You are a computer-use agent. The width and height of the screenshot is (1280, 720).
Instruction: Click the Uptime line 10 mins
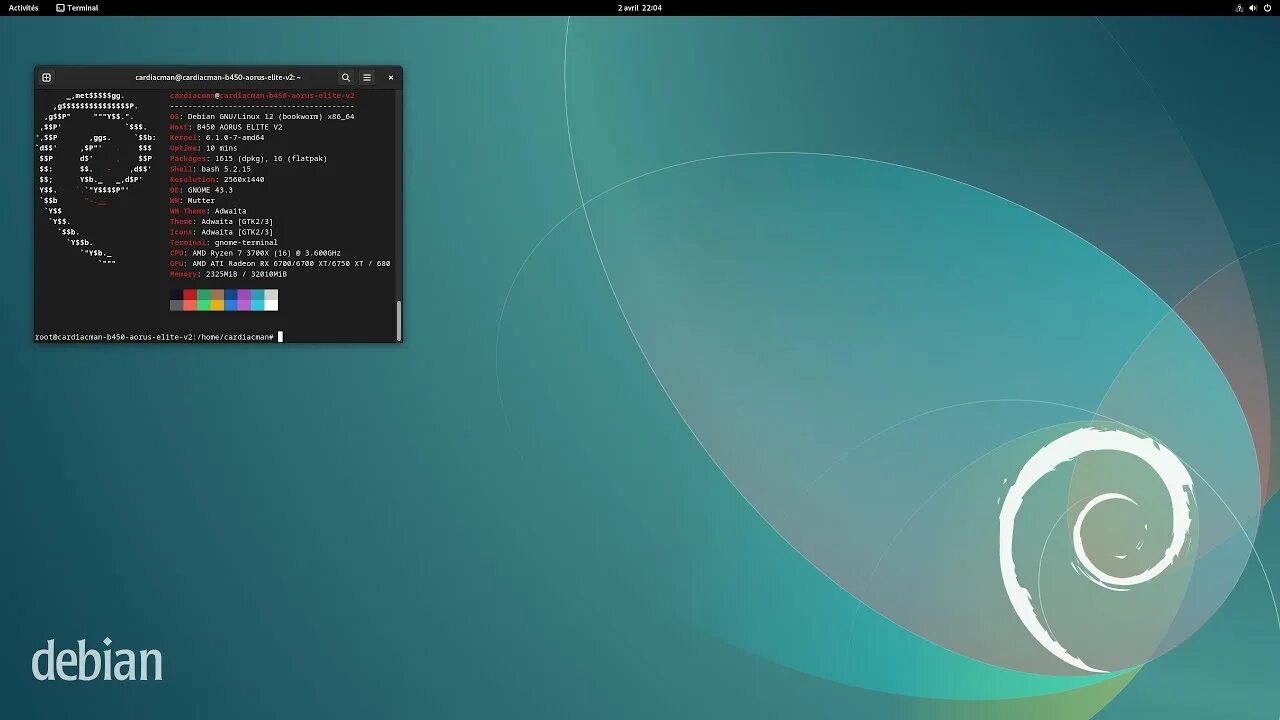click(204, 148)
